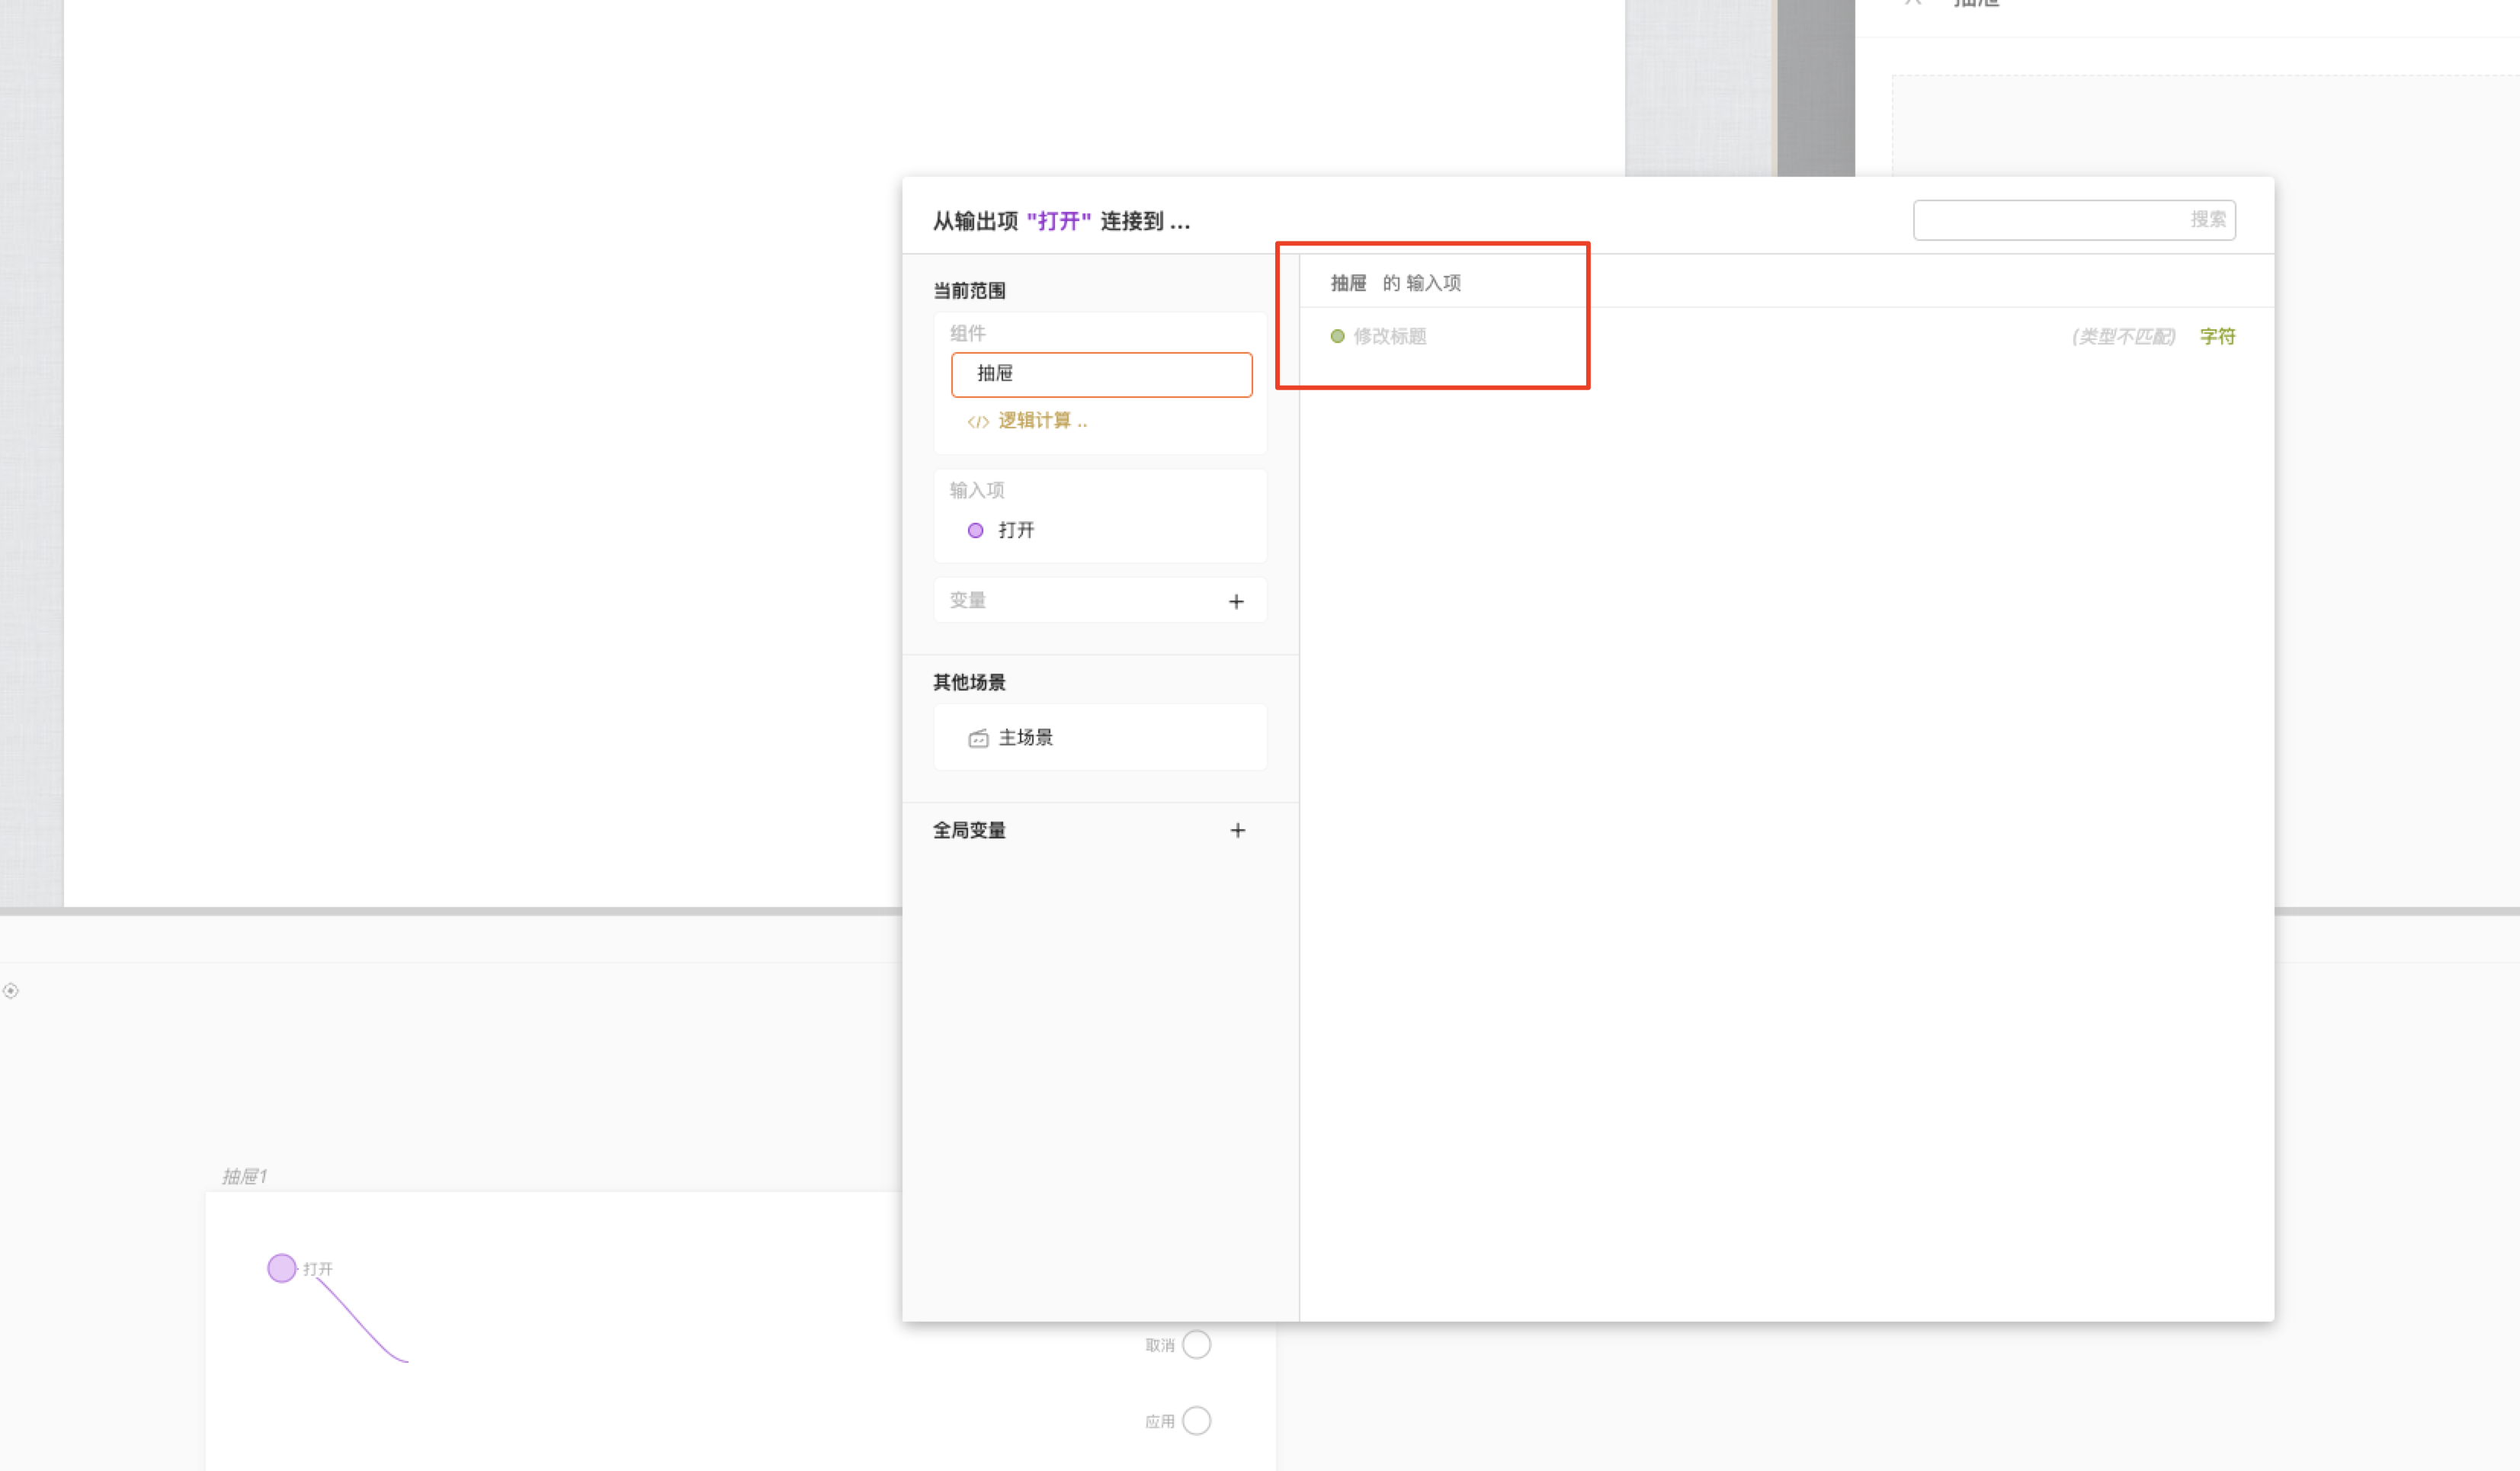
Task: Click the 类型不匹配 warning text
Action: click(2123, 337)
